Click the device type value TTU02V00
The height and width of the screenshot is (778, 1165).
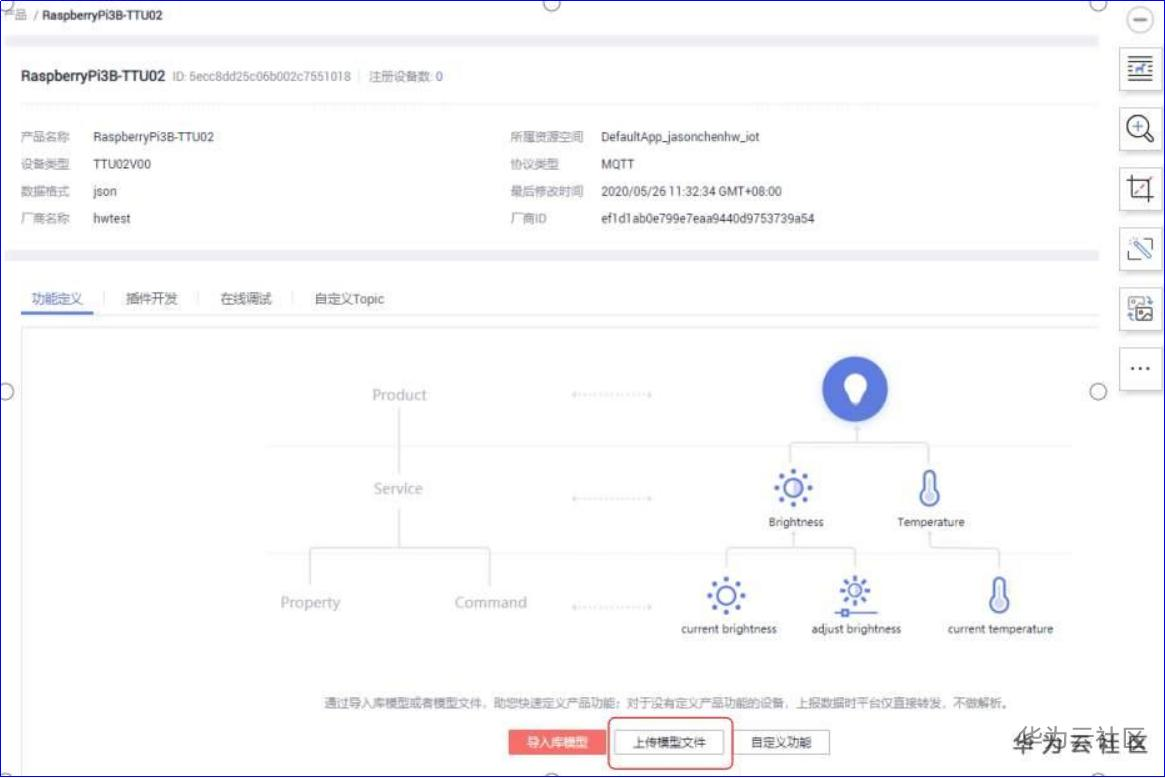coord(122,164)
